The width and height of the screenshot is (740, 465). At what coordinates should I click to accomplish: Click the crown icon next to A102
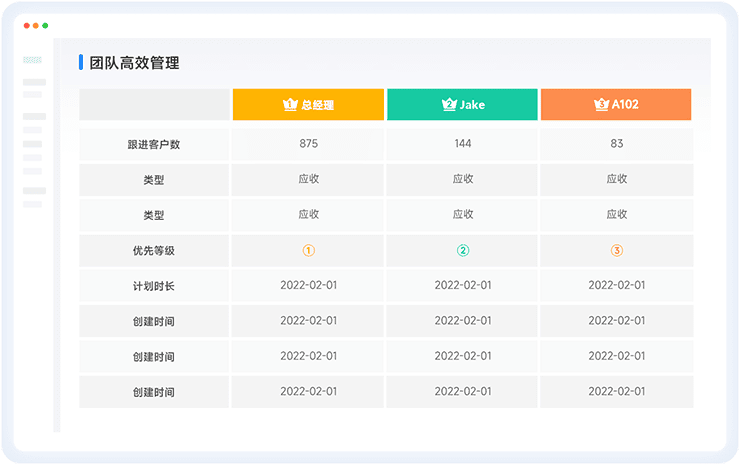(x=601, y=105)
